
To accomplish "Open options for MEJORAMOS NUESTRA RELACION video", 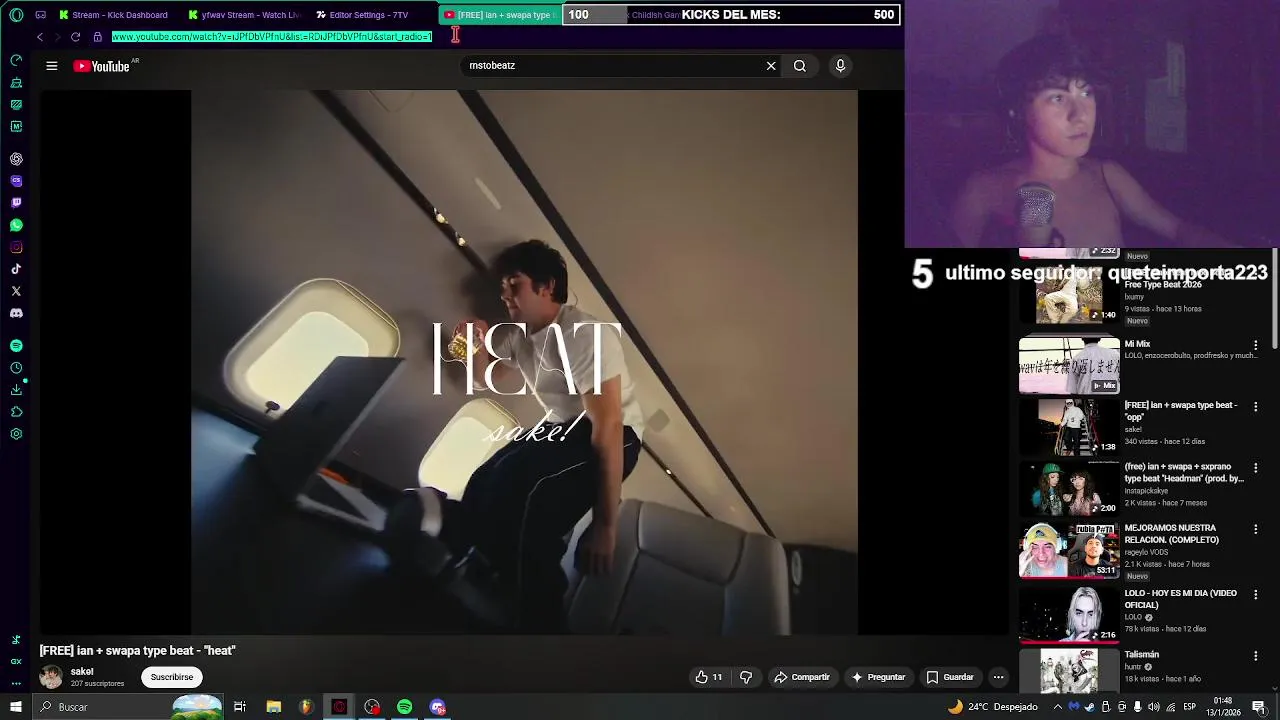I will click(x=1256, y=530).
